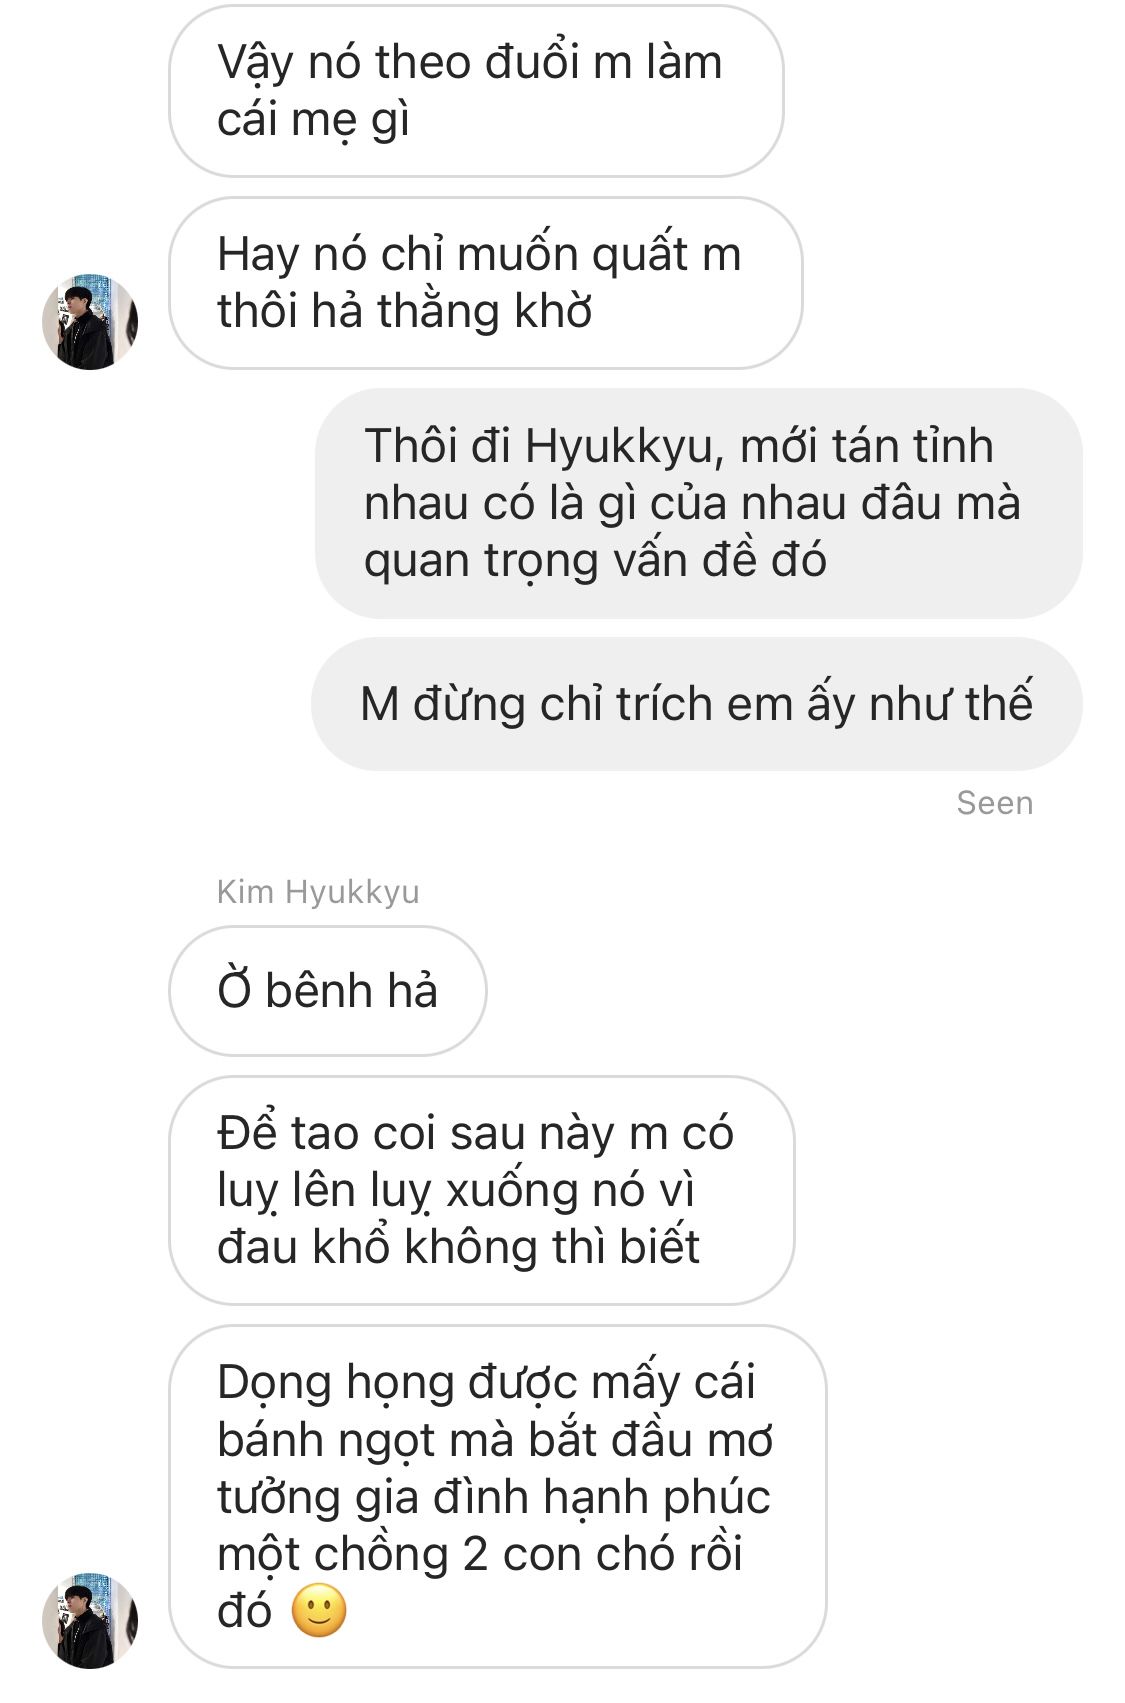This screenshot has height=1703, width=1125.
Task: Tap the line "quan trọng vấn đề đó"
Action: [x=595, y=561]
